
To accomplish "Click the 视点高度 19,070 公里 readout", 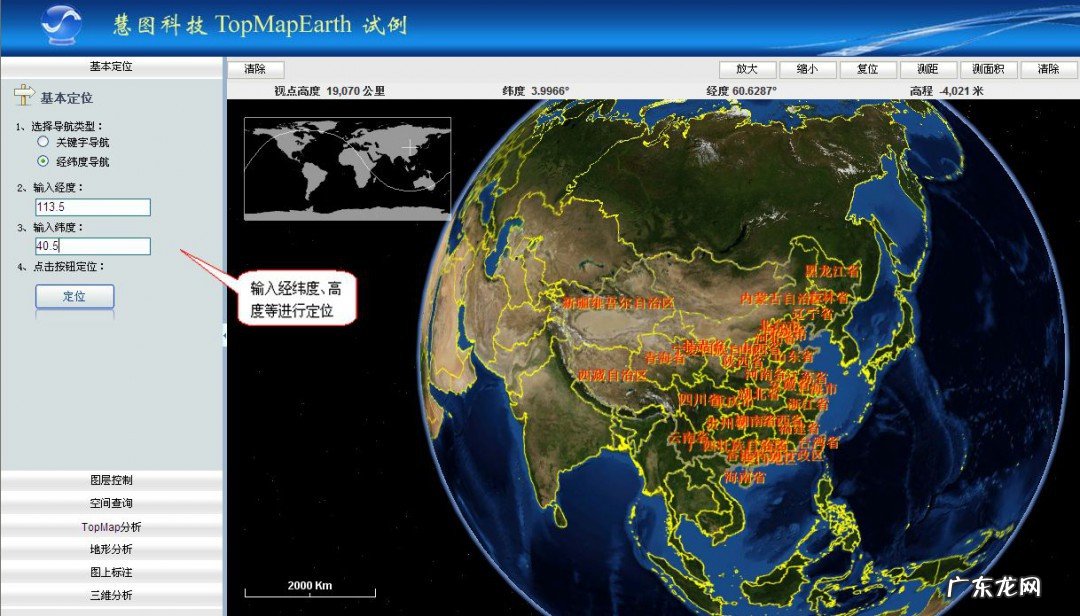I will pos(329,91).
